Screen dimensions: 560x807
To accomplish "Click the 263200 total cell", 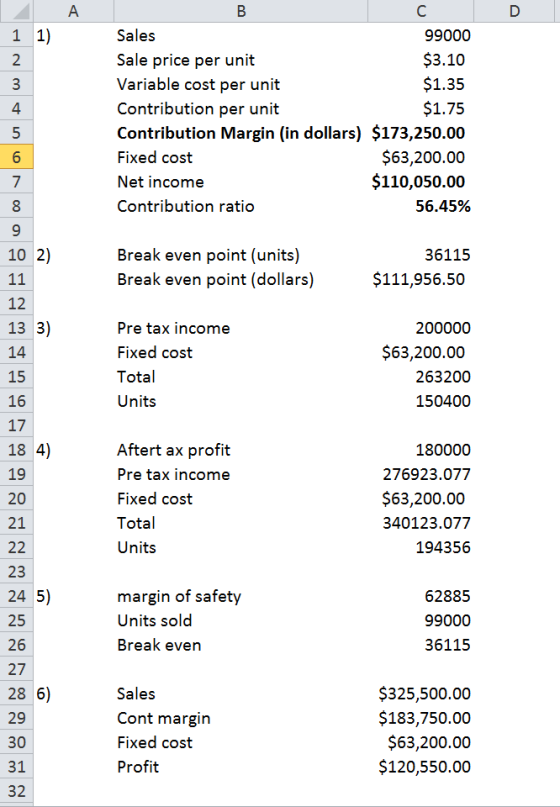I will point(421,376).
